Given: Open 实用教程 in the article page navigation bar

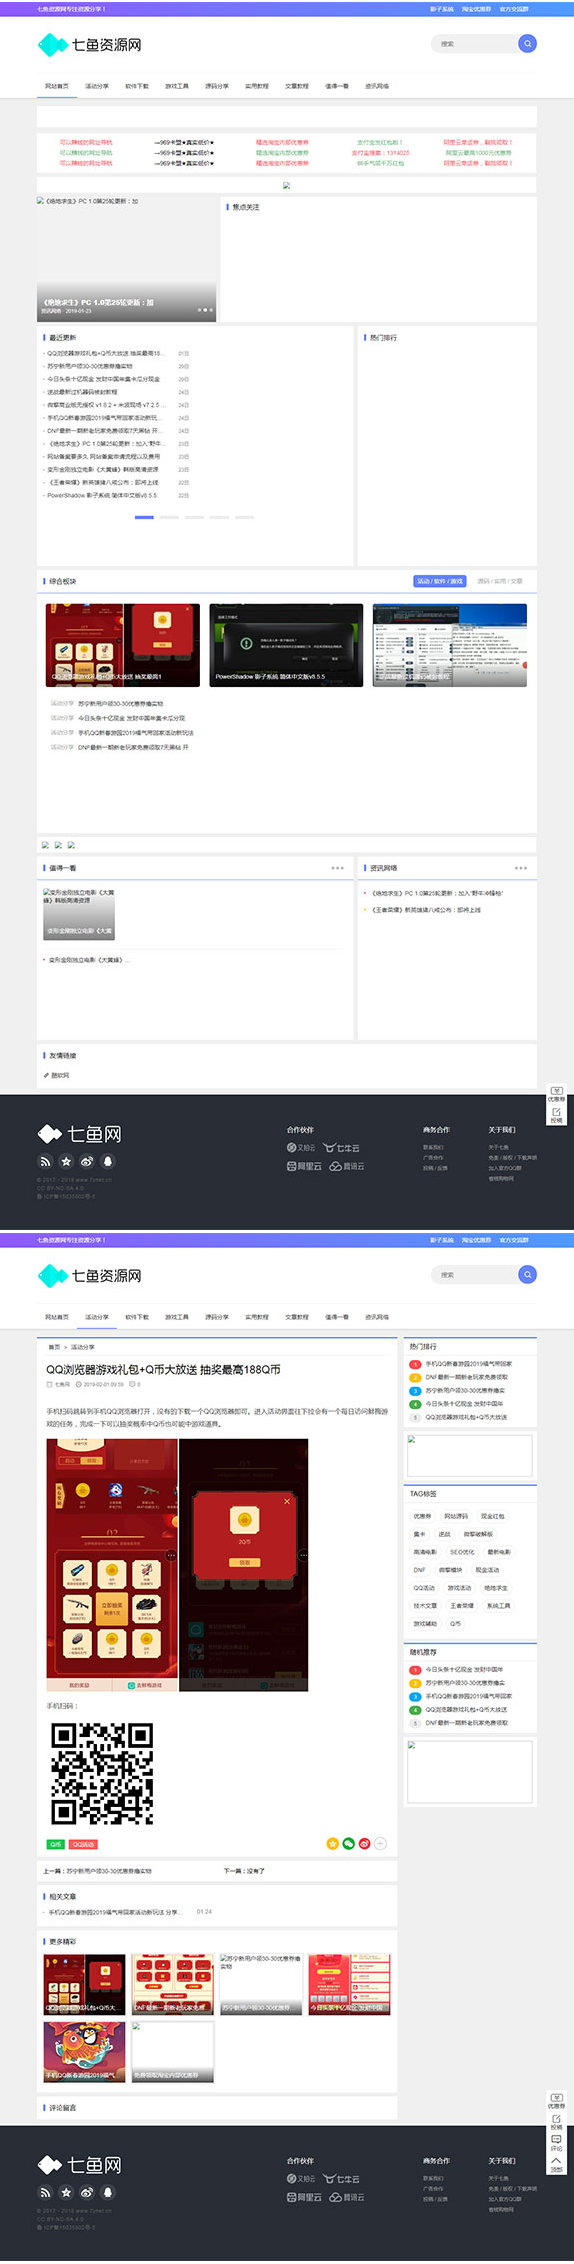Looking at the screenshot, I should (x=257, y=1317).
